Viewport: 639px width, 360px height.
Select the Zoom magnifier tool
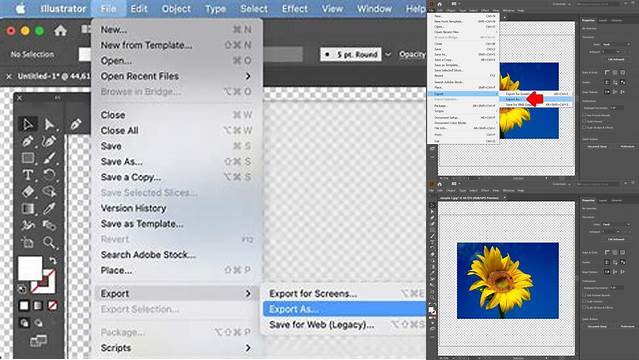(49, 243)
